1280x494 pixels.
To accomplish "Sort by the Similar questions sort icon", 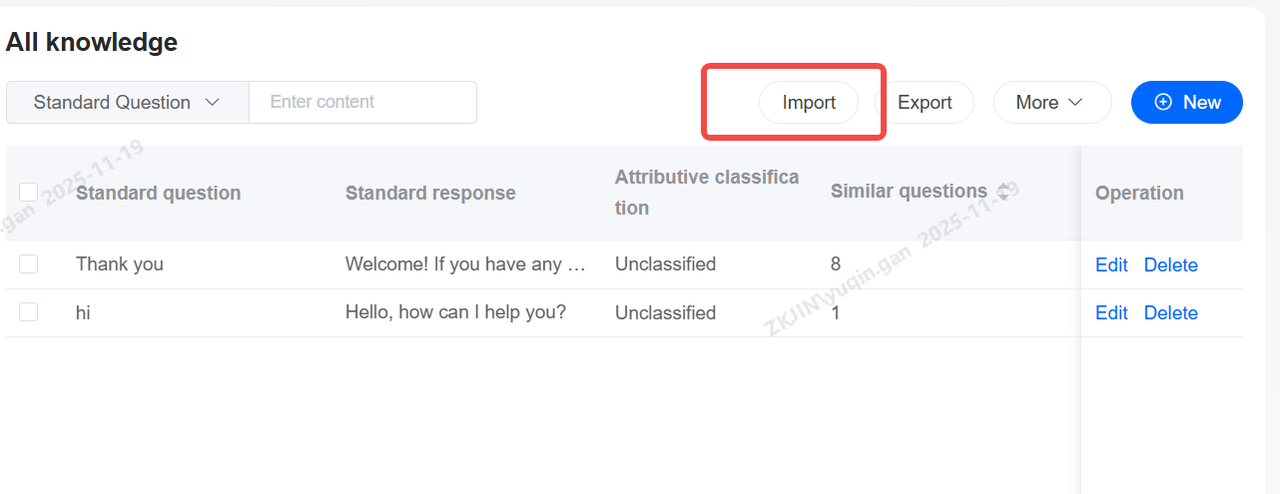I will pyautogui.click(x=1003, y=192).
